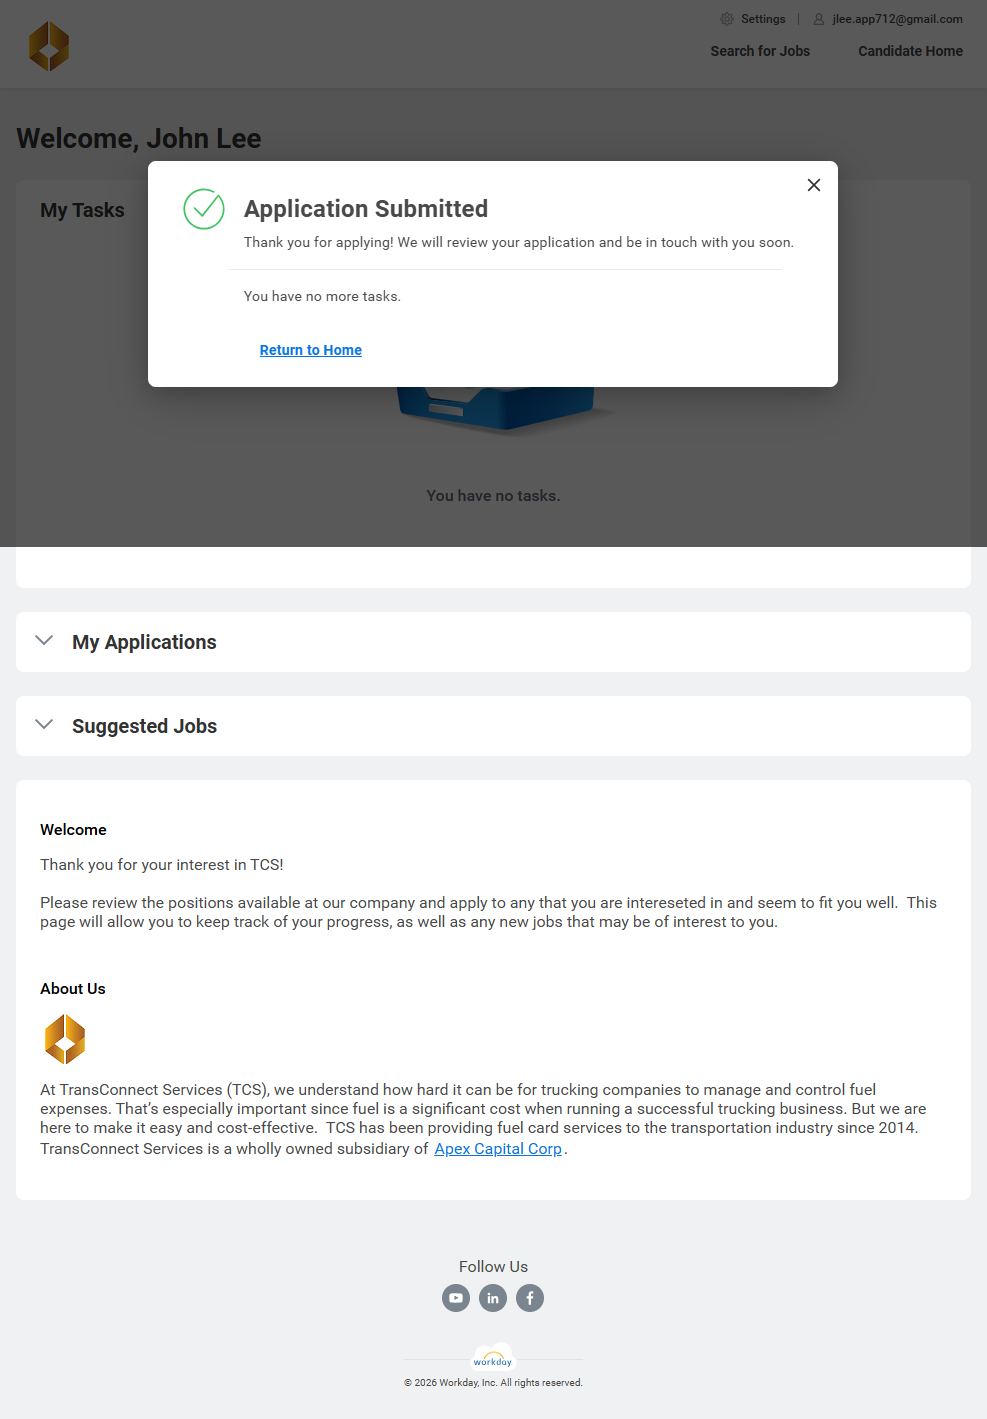Expand the Suggested Jobs section chevron
Viewport: 987px width, 1419px height.
pos(44,725)
